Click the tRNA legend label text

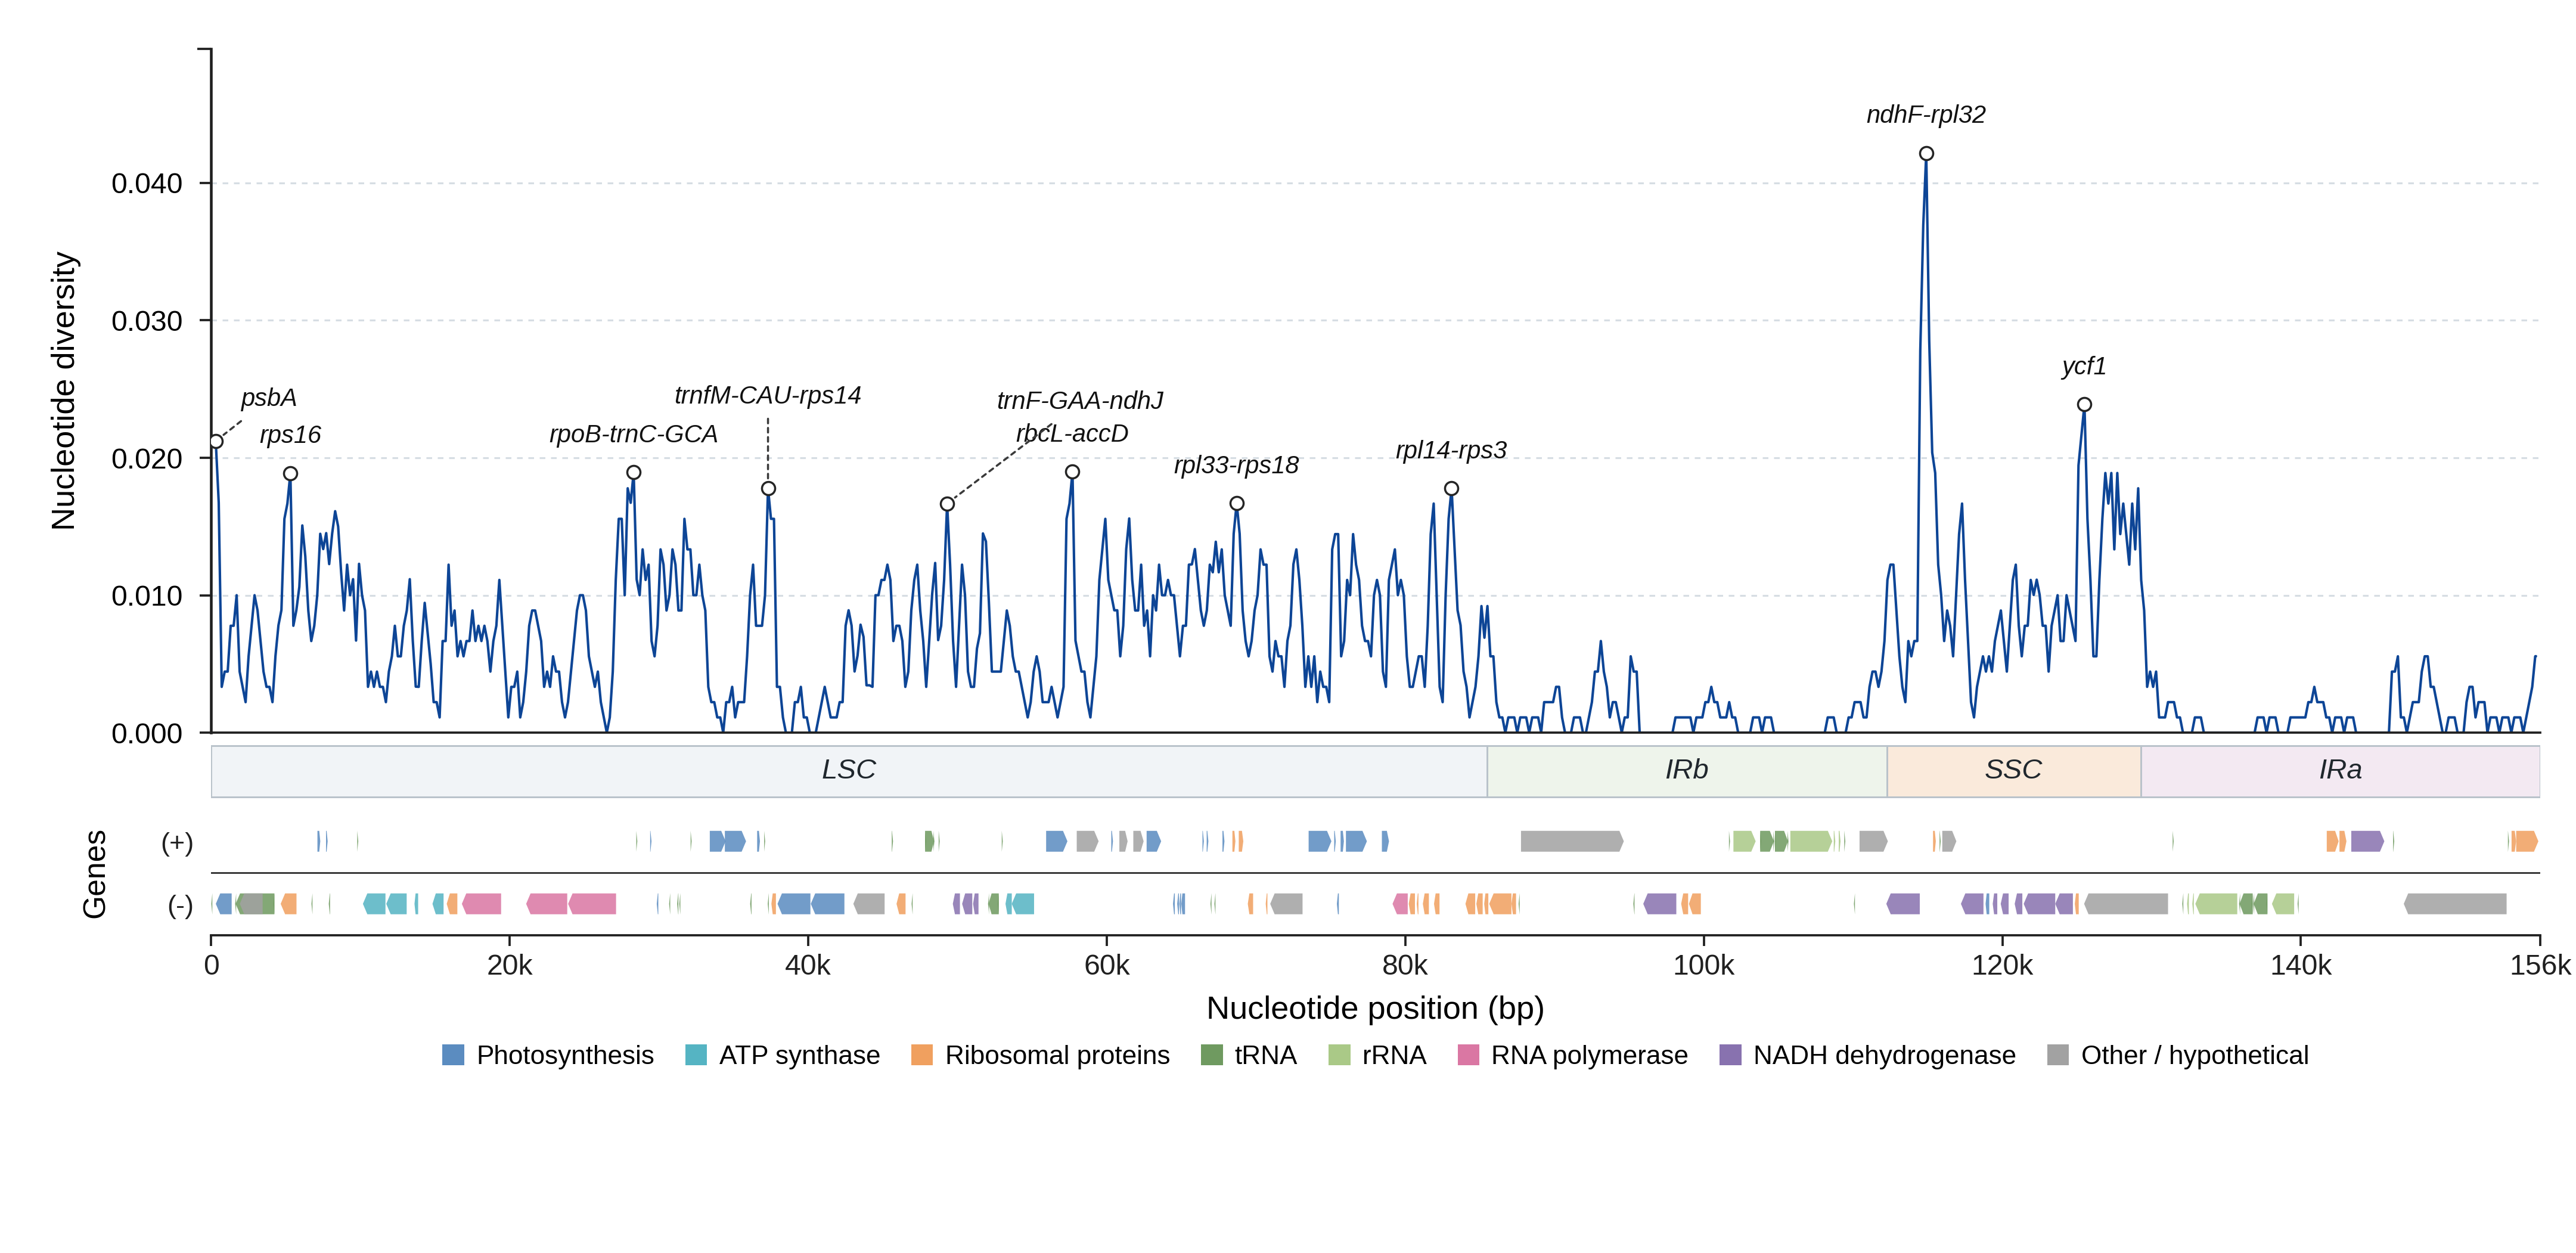[1265, 1055]
